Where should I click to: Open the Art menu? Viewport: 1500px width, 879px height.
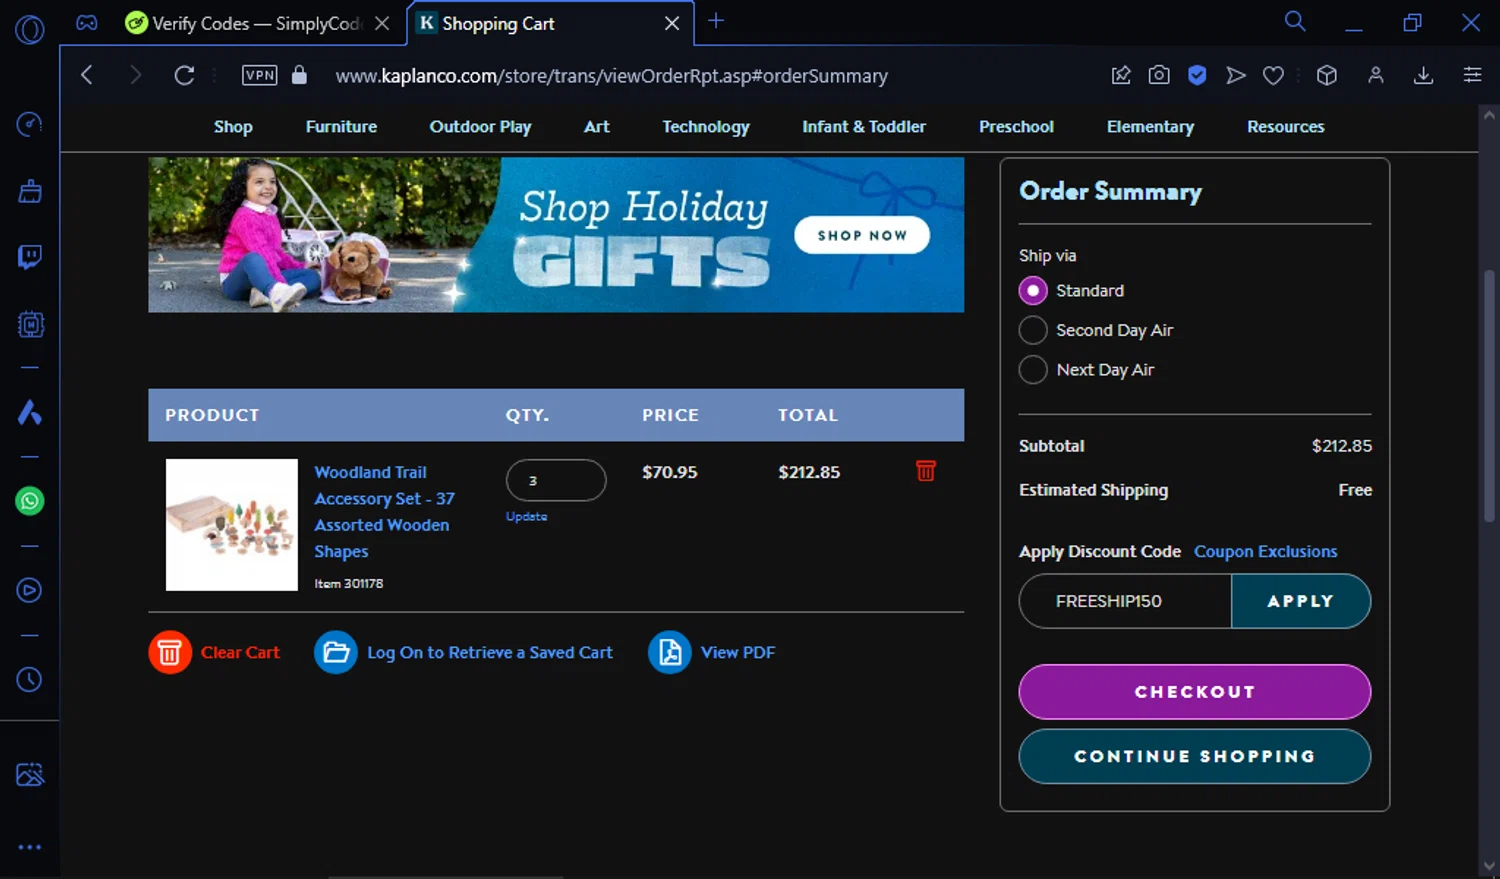pyautogui.click(x=597, y=127)
